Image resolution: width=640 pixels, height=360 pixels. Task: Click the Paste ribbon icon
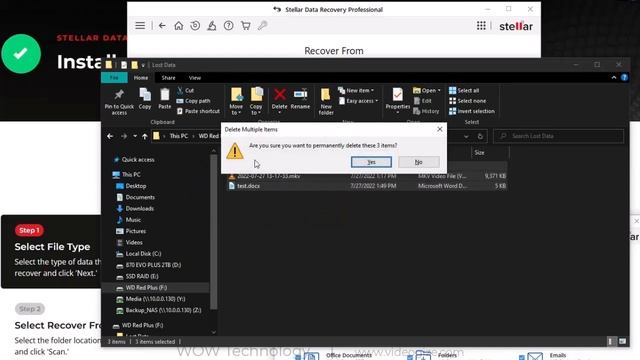click(x=165, y=99)
